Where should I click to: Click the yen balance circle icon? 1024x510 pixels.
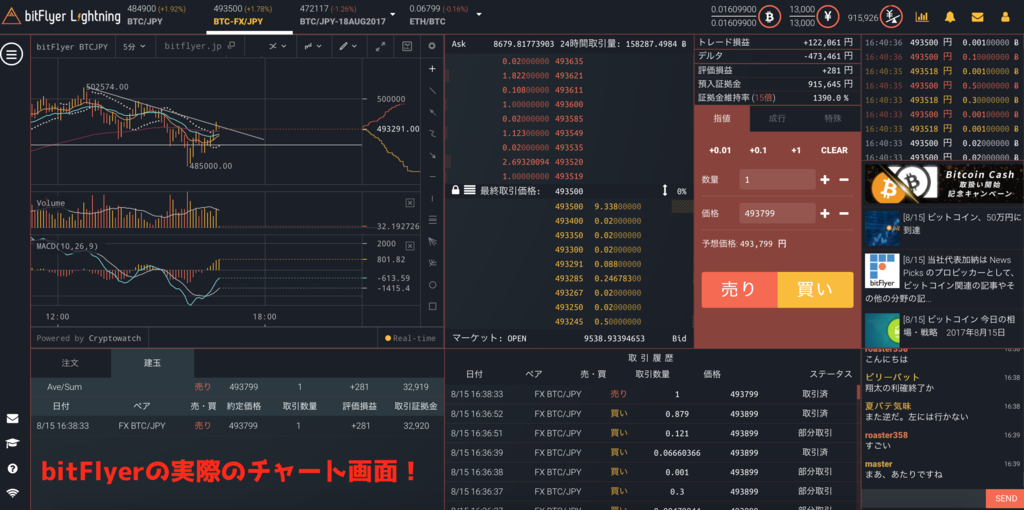tap(827, 16)
